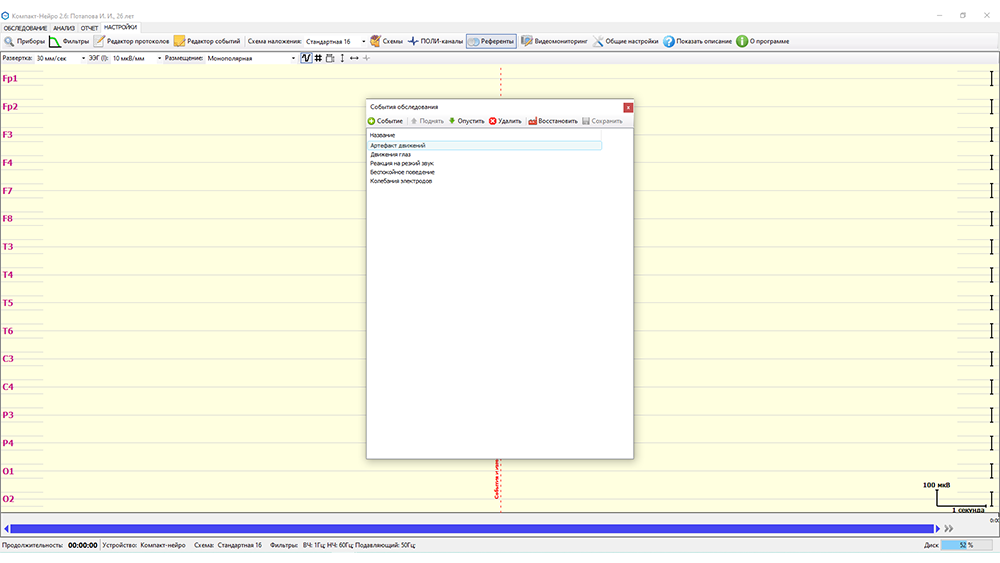Image resolution: width=1000 pixels, height=563 pixels.
Task: Open Видеомониторинг settings
Action: click(553, 41)
